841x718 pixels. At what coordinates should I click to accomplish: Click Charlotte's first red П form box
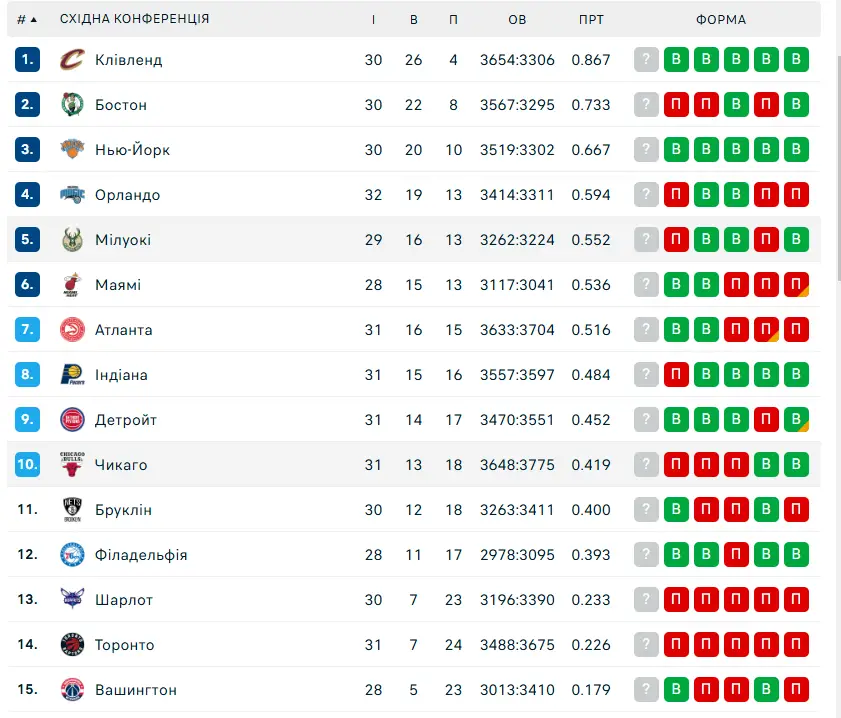[x=676, y=599]
